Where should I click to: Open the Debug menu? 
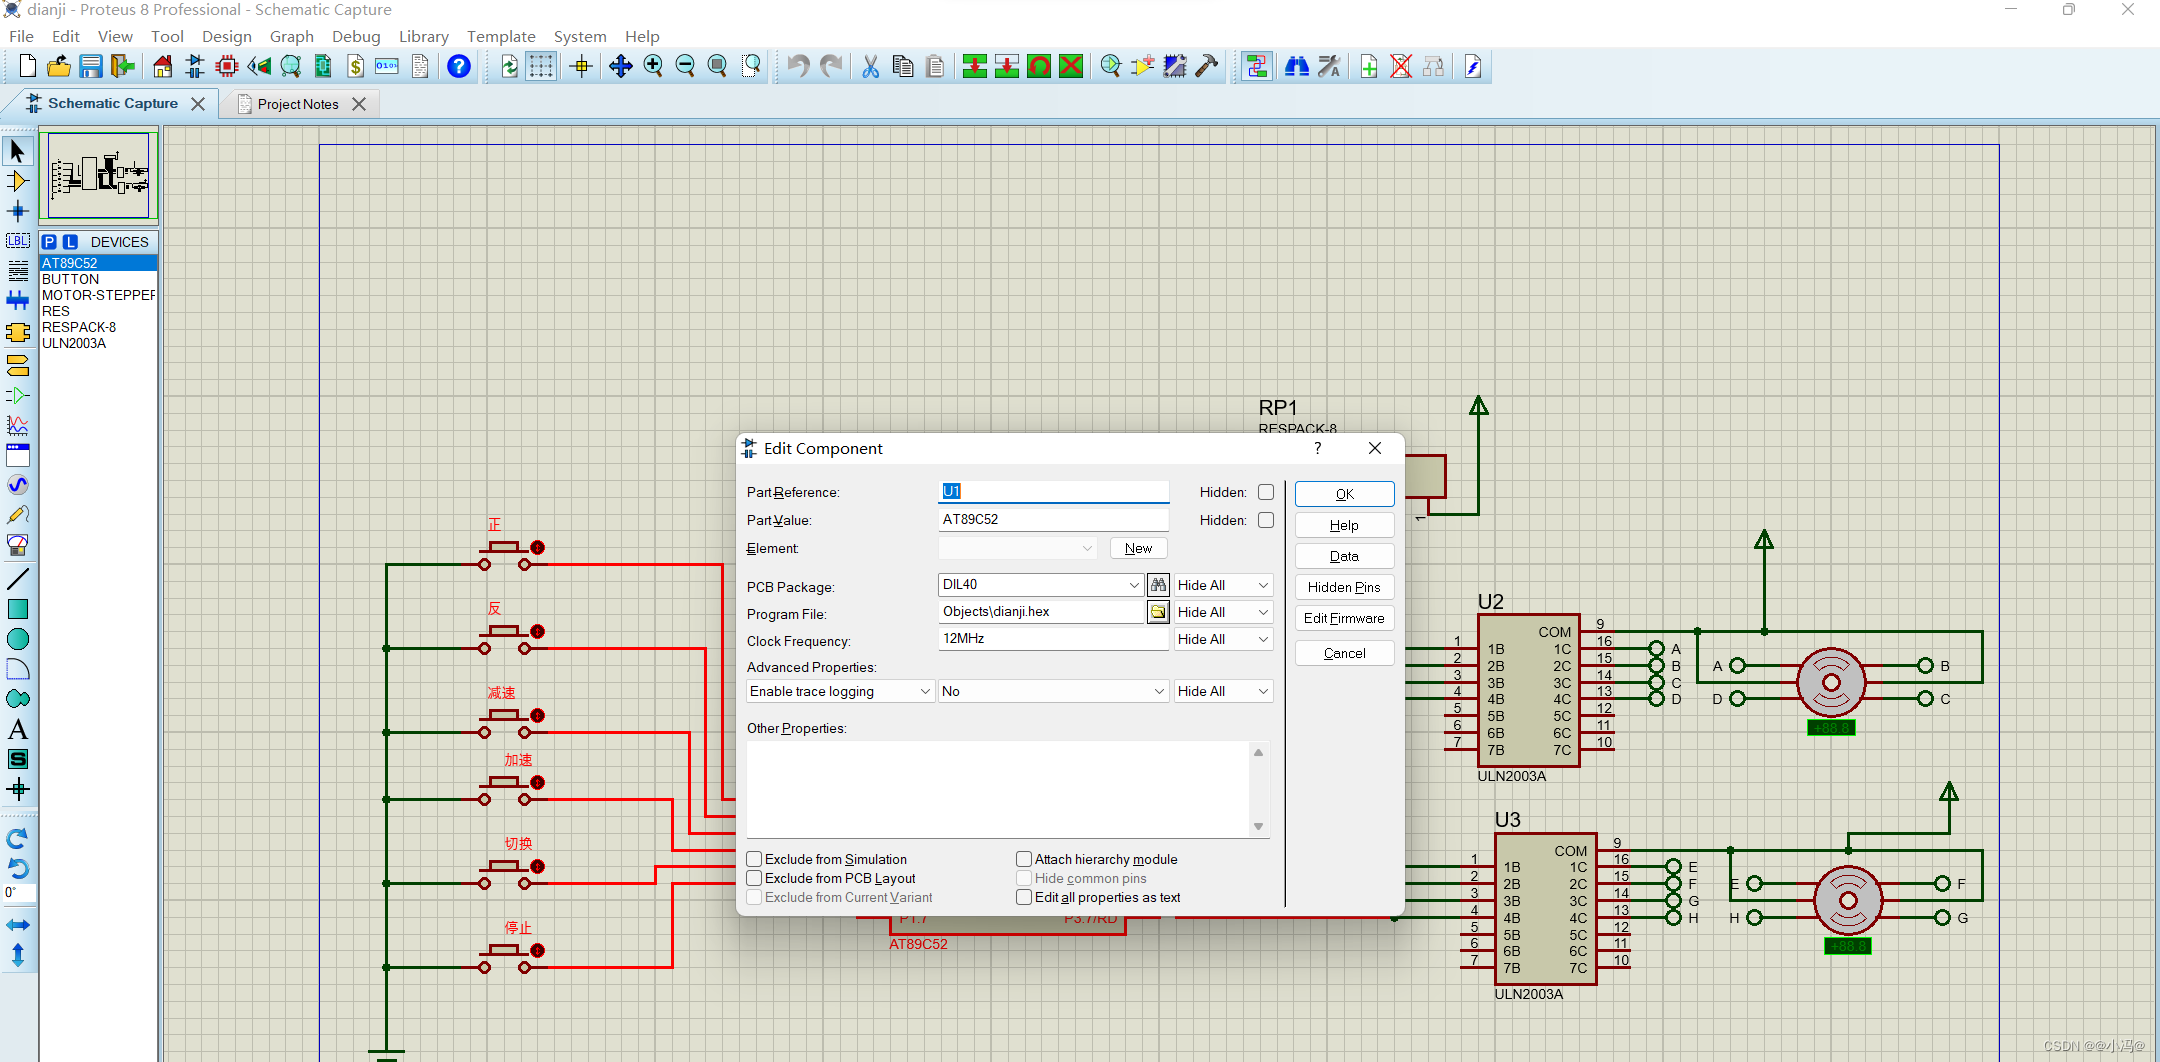point(356,36)
